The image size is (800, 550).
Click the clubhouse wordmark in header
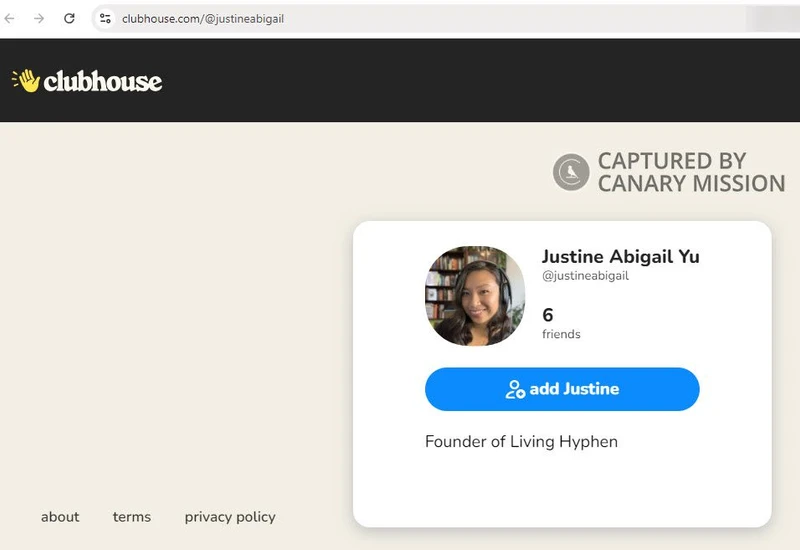click(x=103, y=81)
